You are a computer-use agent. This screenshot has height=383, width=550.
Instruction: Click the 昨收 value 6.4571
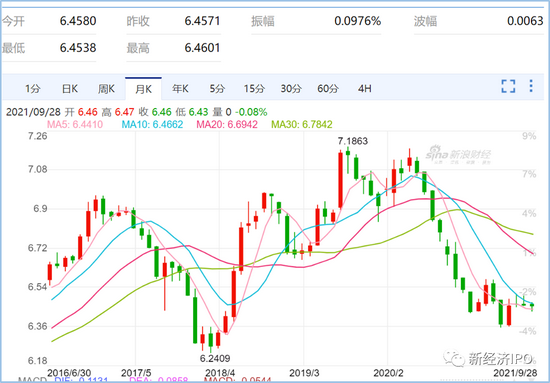pyautogui.click(x=202, y=21)
